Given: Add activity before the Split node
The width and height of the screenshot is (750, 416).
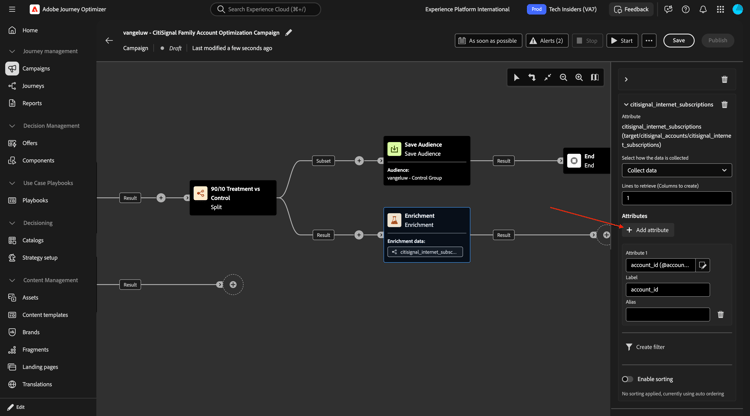Looking at the screenshot, I should pos(161,197).
